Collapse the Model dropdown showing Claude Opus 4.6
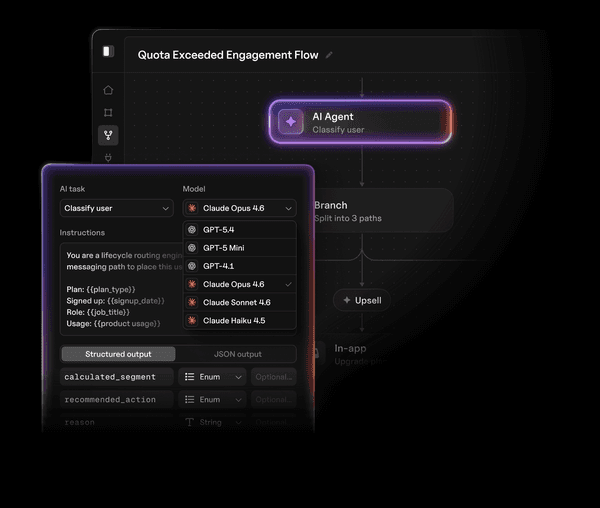This screenshot has width=600, height=508. coord(240,208)
